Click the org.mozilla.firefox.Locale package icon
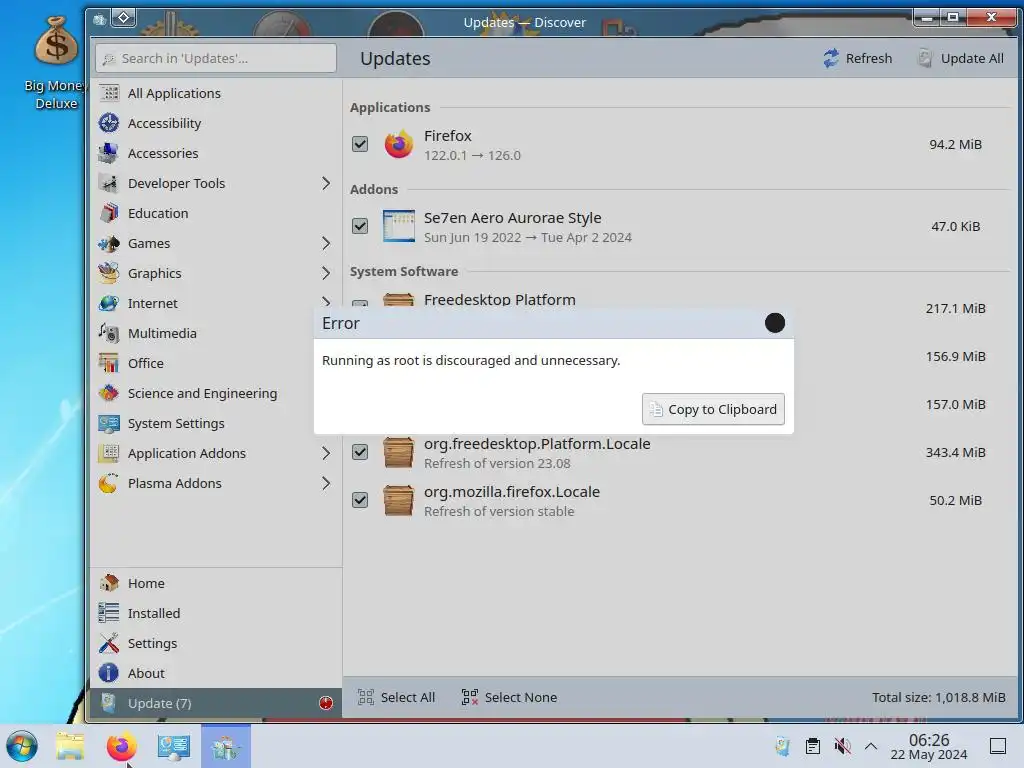 (x=398, y=500)
